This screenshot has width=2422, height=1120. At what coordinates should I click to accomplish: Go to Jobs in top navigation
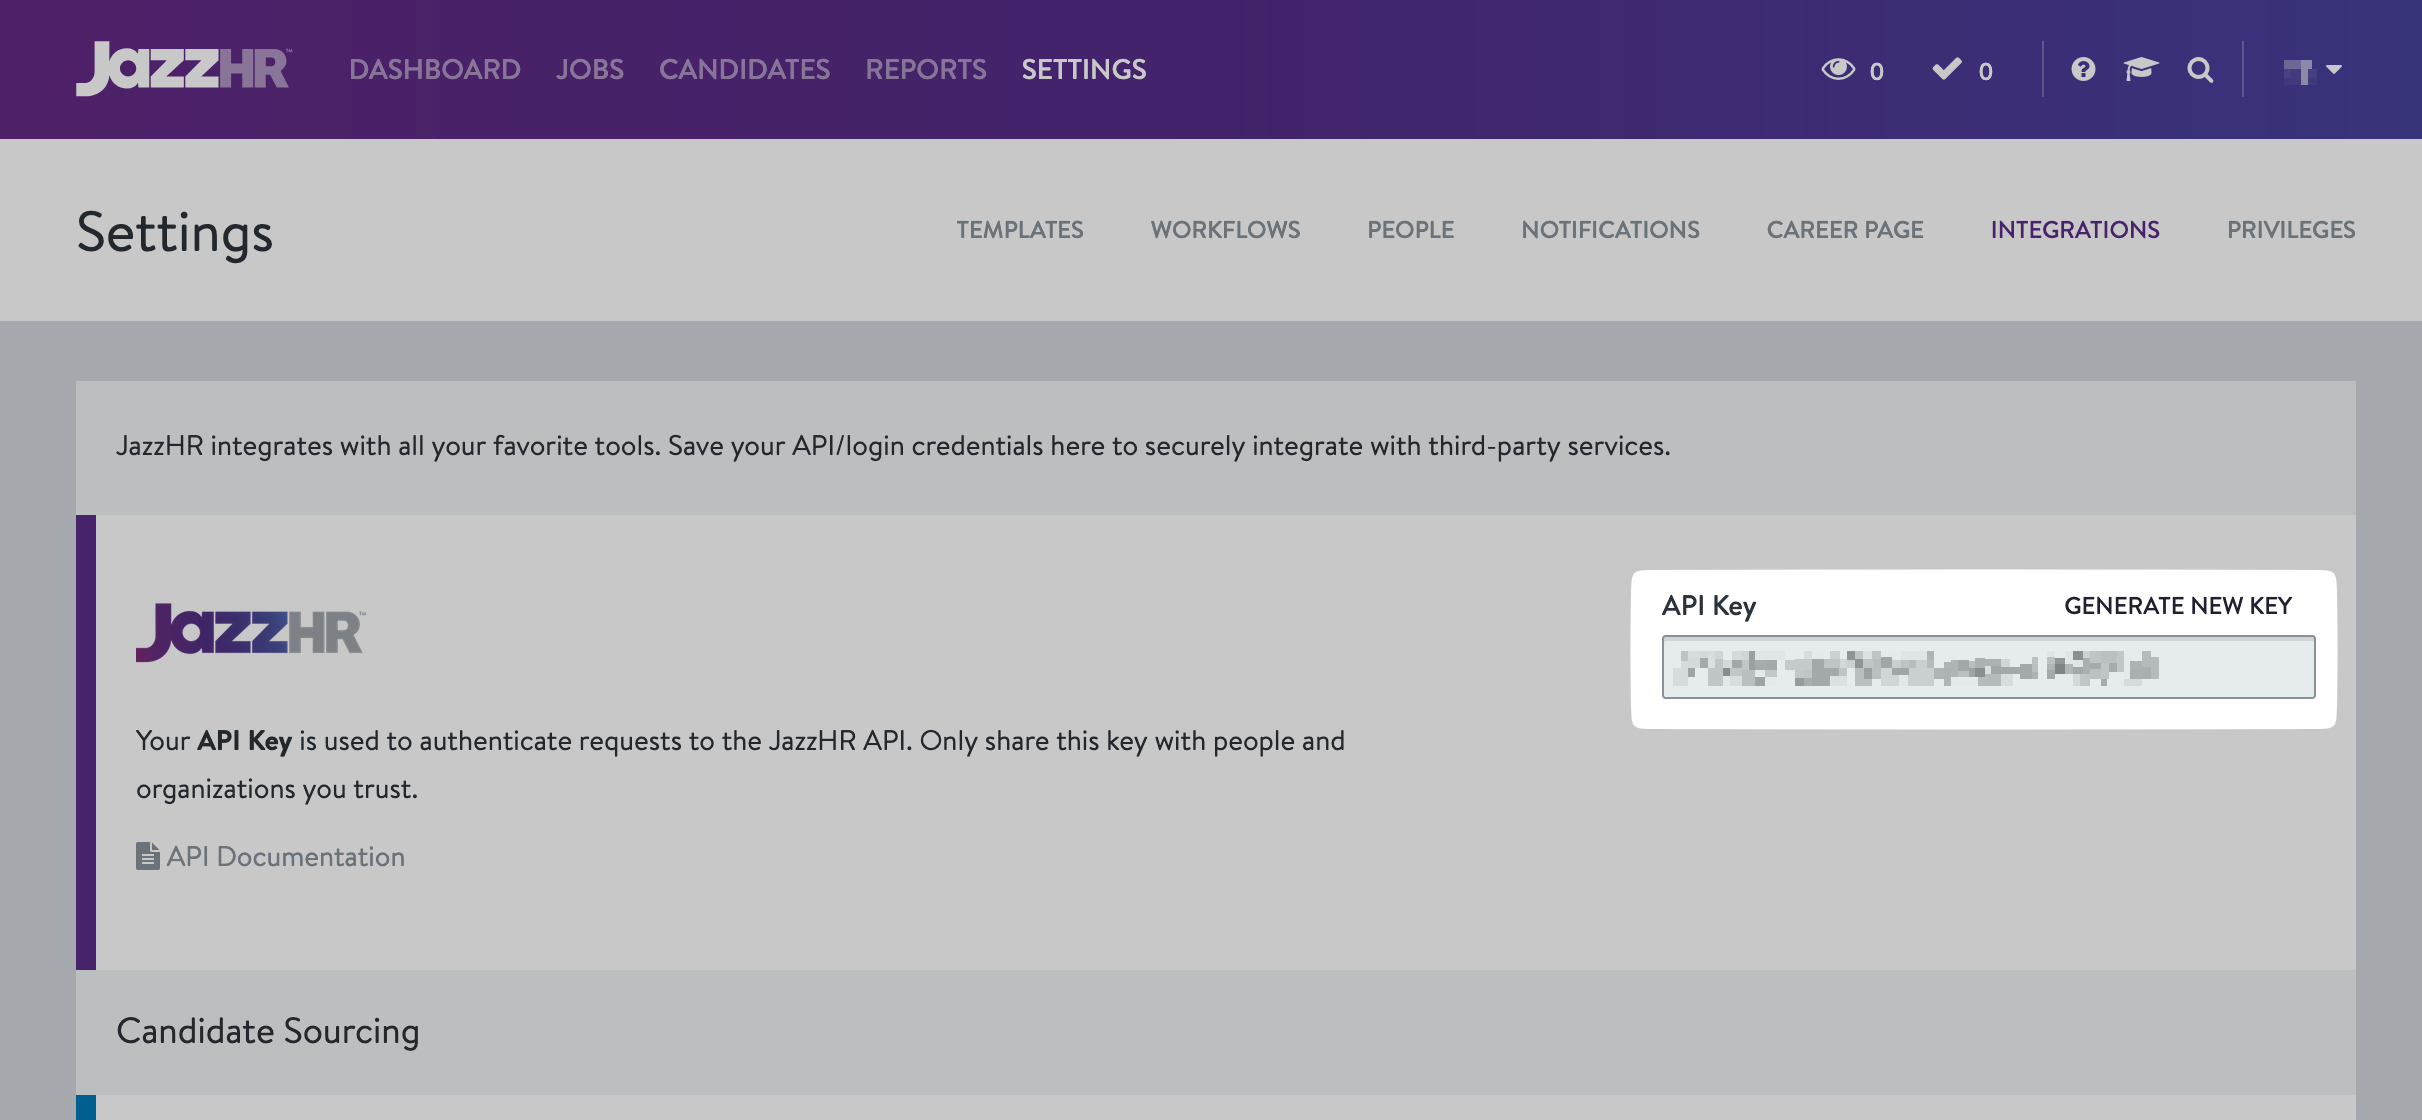pyautogui.click(x=589, y=69)
